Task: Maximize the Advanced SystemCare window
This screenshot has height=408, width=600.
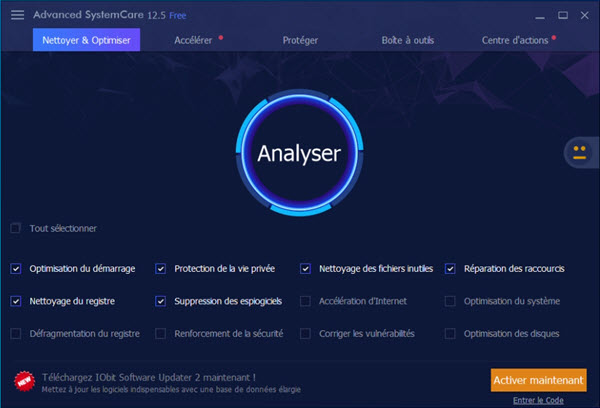Action: [562, 15]
